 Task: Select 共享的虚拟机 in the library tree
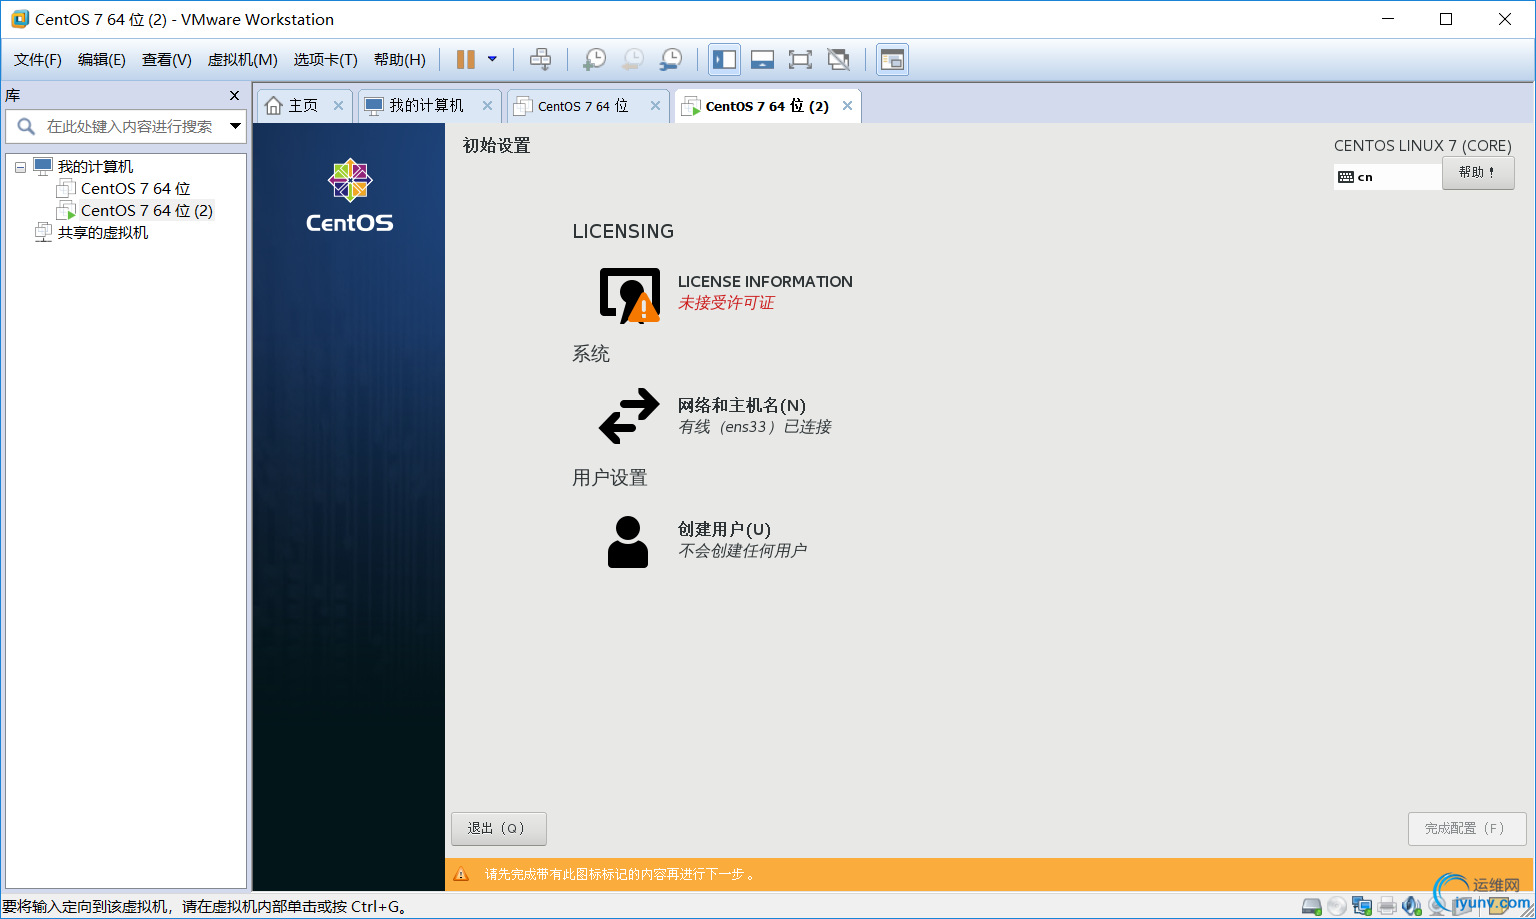coord(103,233)
